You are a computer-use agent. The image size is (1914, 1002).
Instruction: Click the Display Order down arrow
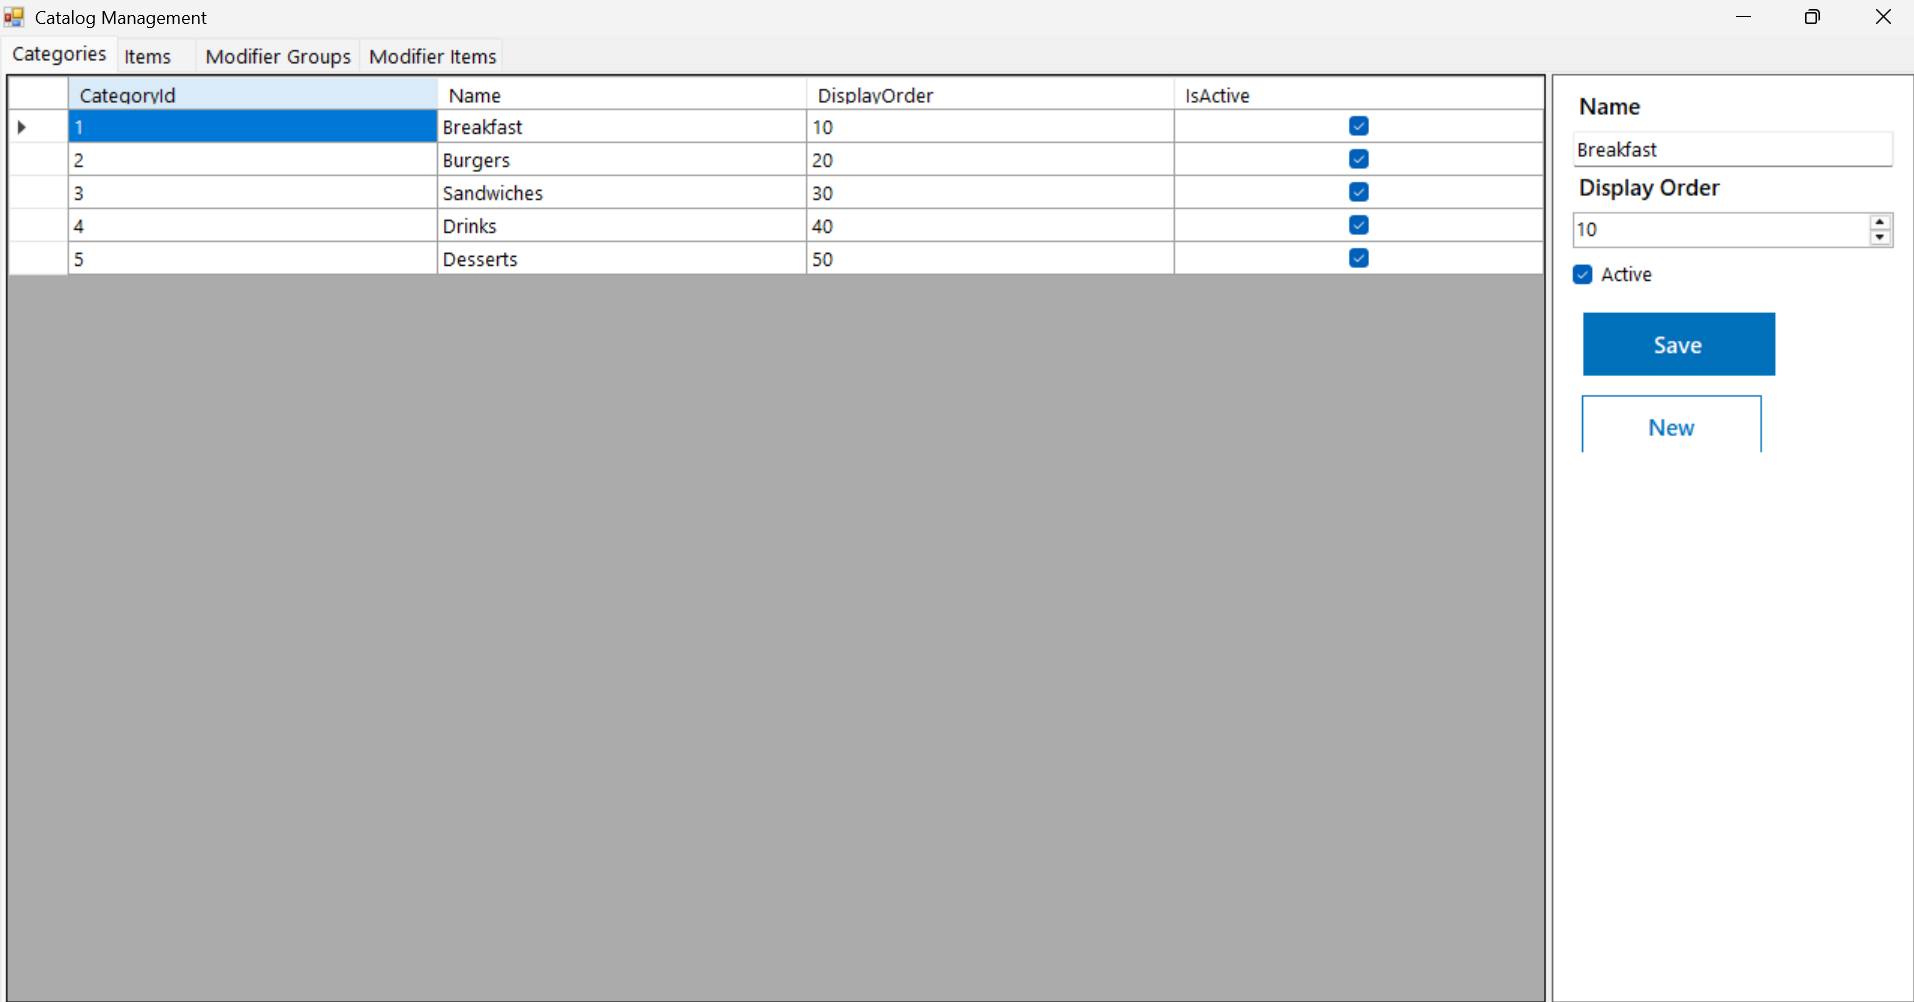point(1879,236)
